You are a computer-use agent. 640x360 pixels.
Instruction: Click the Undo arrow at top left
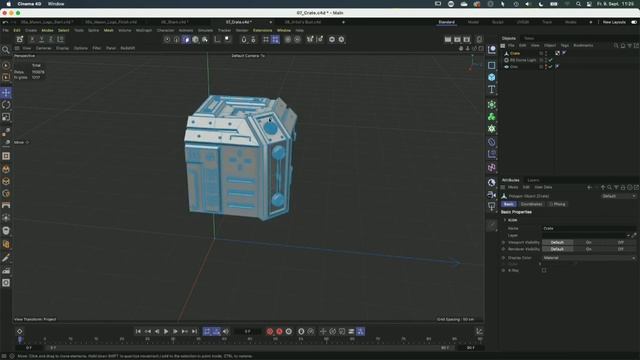tap(5, 22)
